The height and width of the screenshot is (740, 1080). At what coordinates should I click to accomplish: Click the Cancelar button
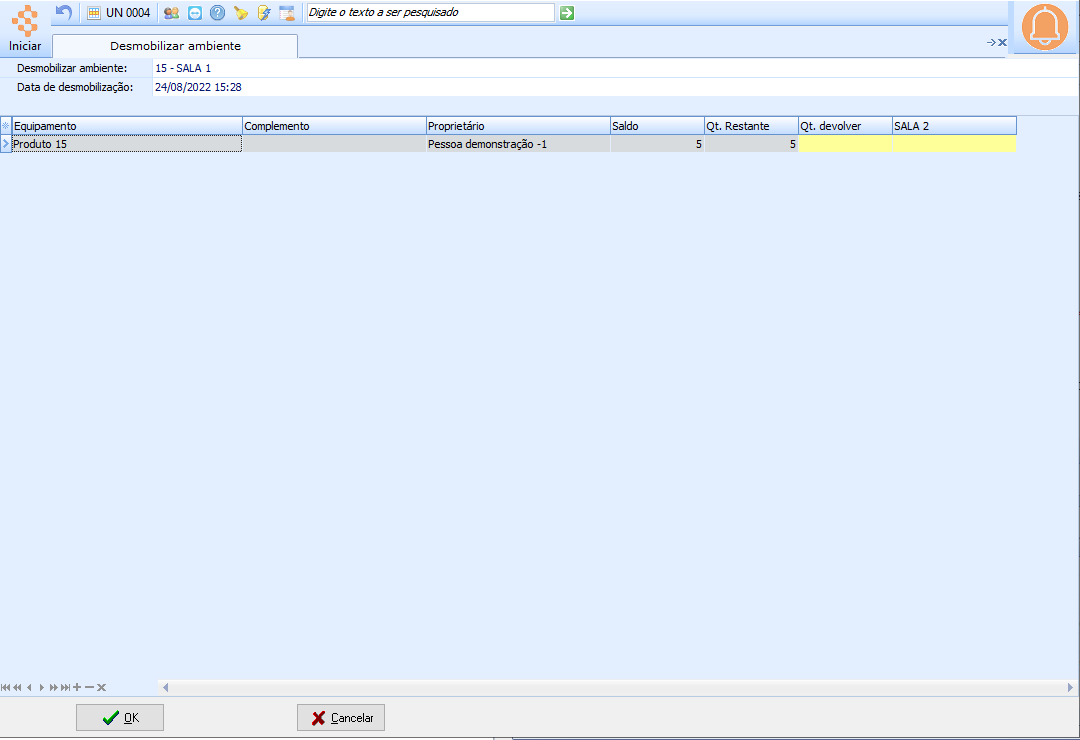click(x=341, y=718)
